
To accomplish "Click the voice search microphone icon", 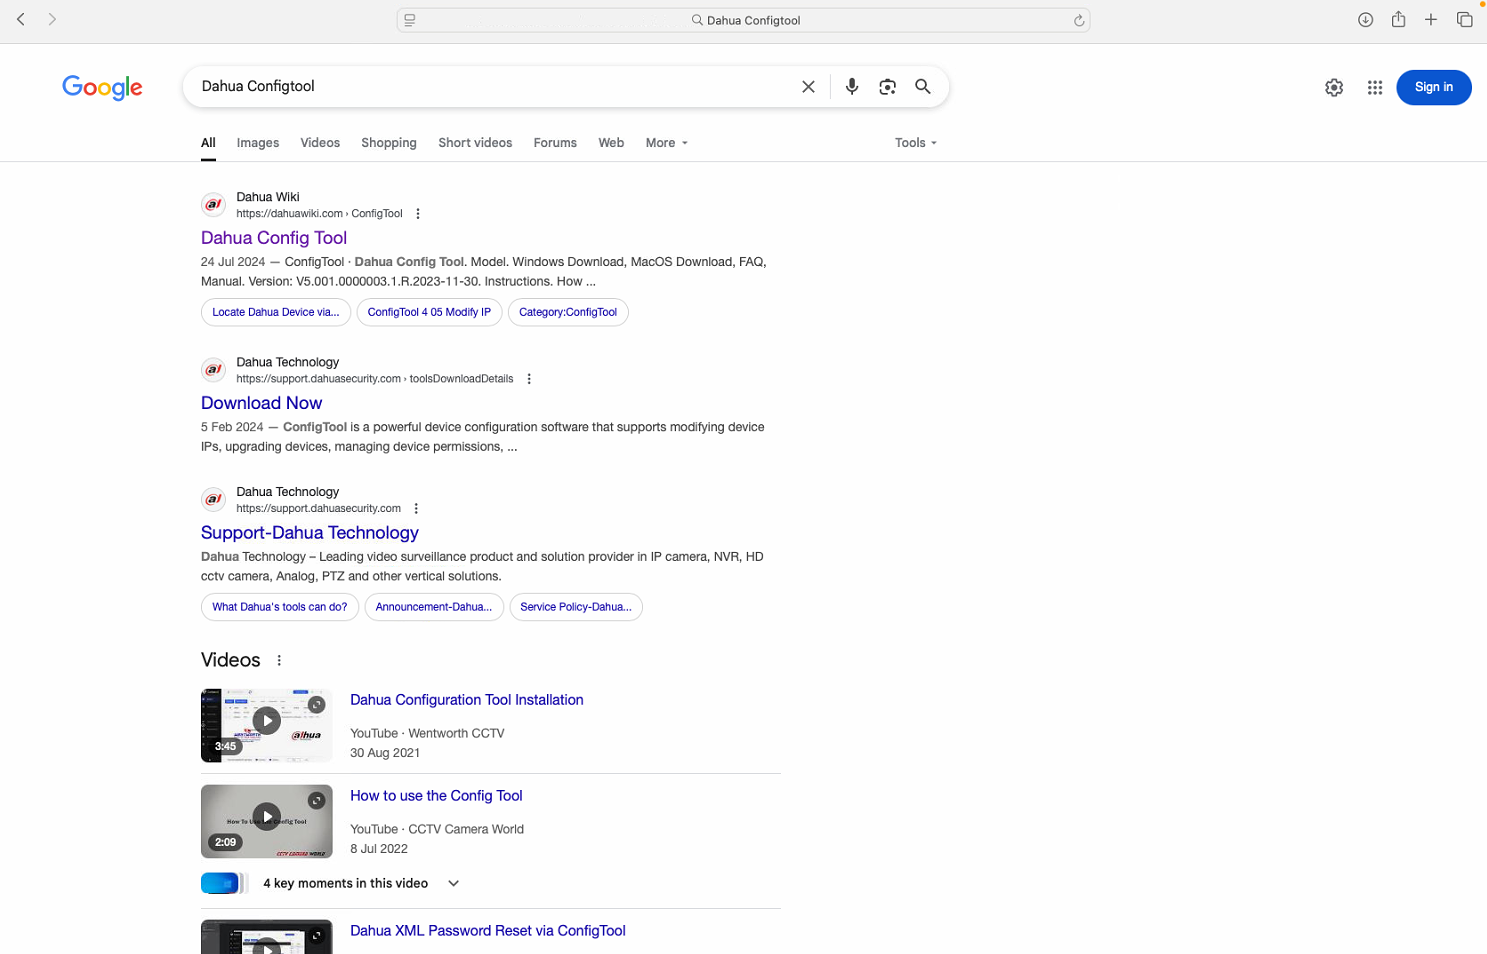I will [851, 87].
